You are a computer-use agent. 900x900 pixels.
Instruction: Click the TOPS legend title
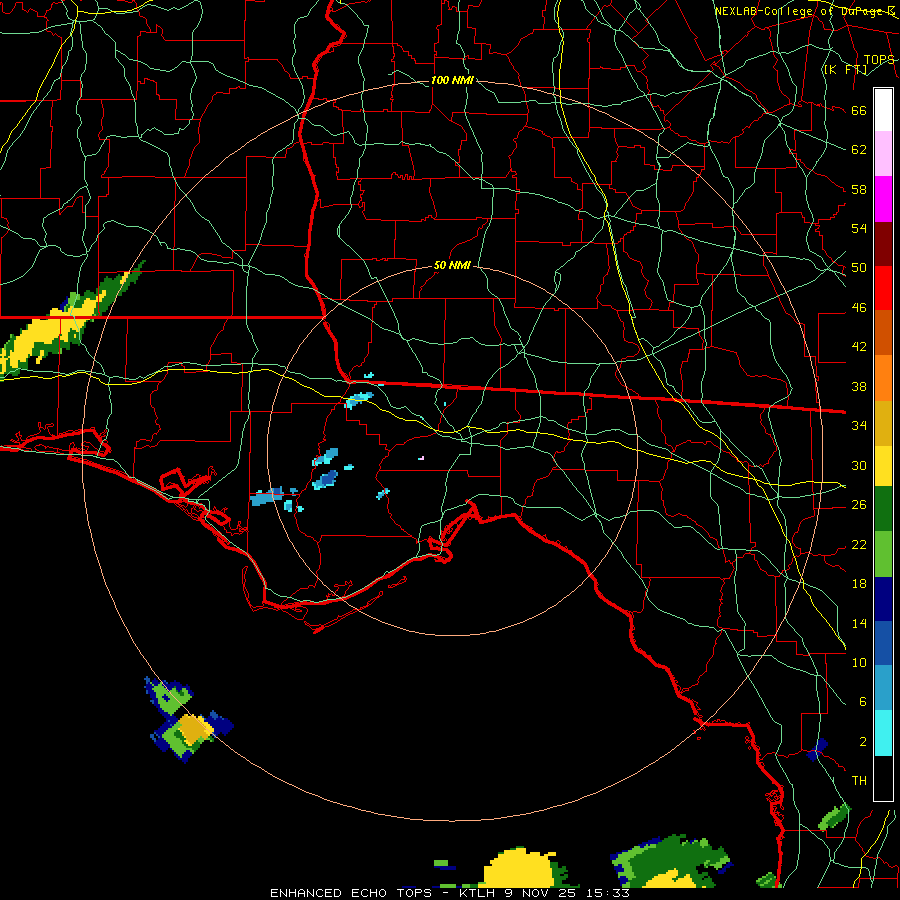click(879, 59)
